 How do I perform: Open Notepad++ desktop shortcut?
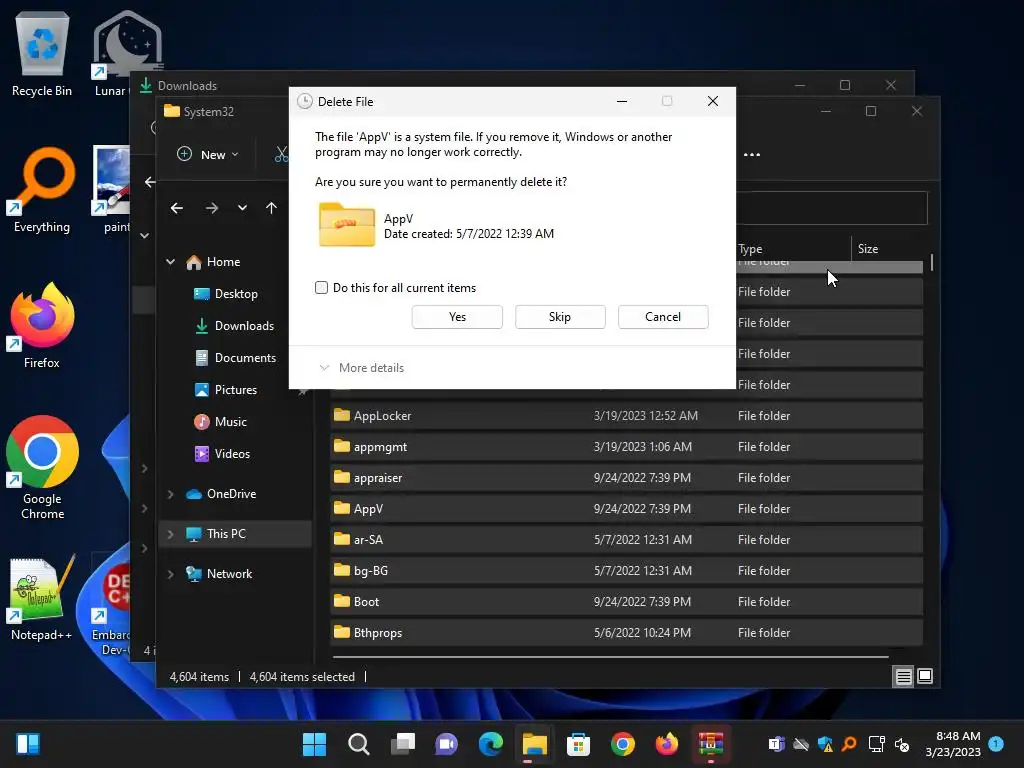(42, 598)
